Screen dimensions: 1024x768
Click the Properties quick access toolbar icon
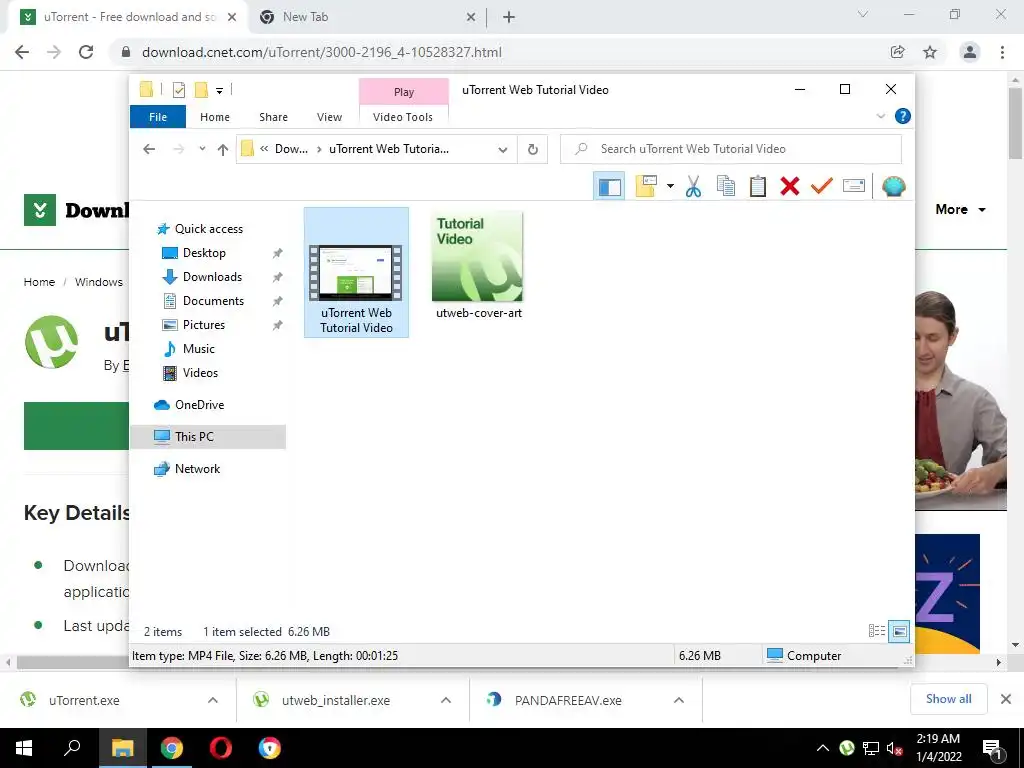[178, 90]
